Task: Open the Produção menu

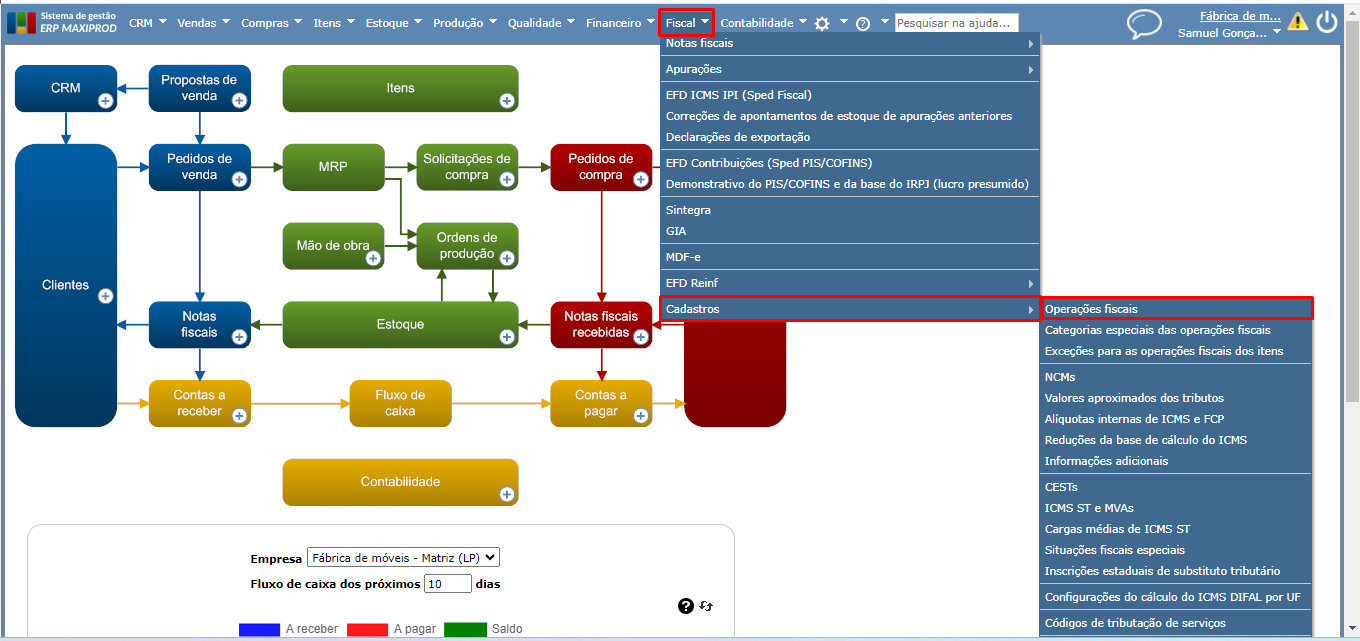Action: [x=464, y=23]
